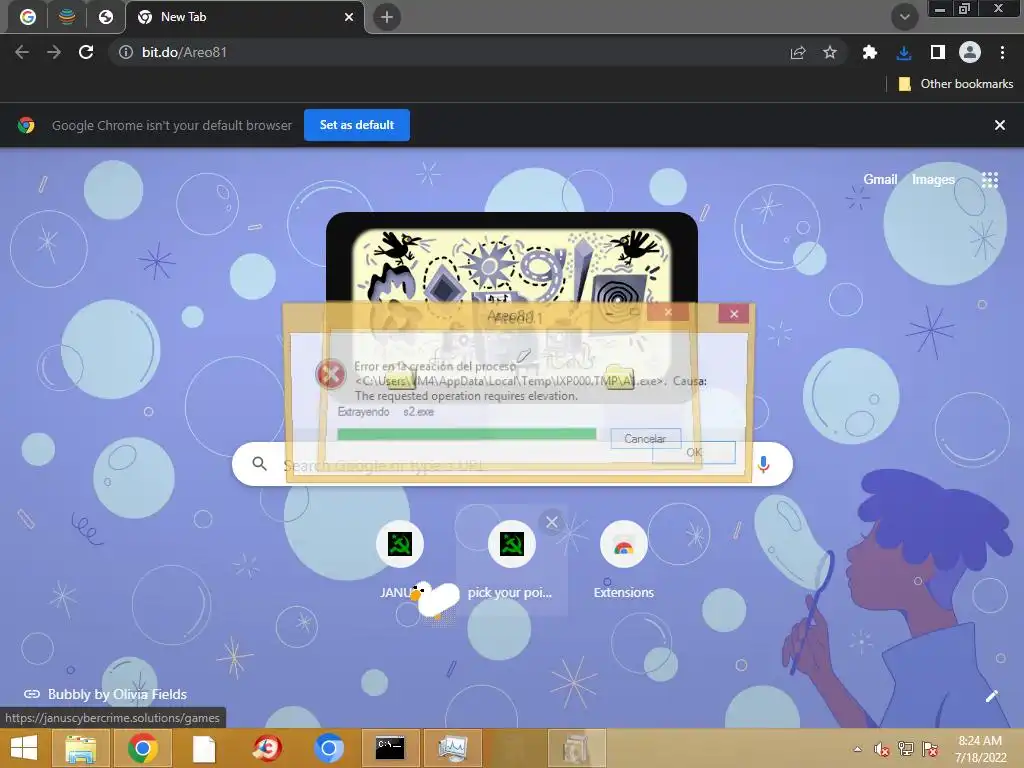Open Chrome's three-dot menu

(1002, 52)
